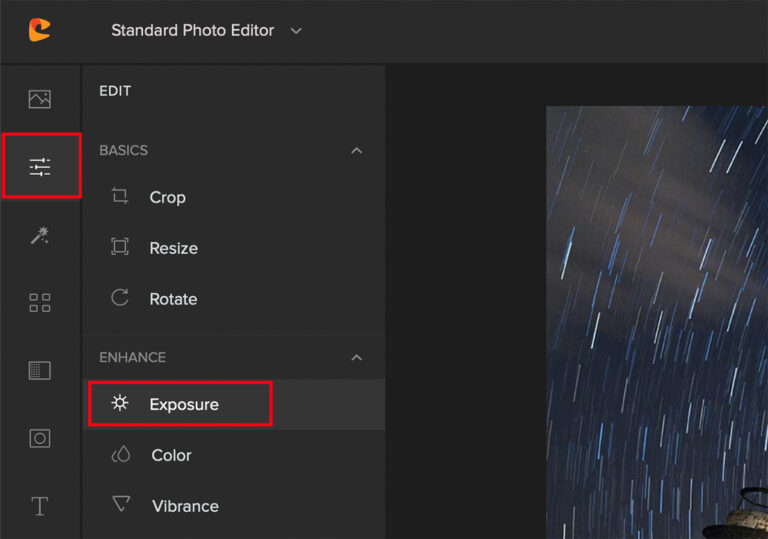The image size is (768, 539).
Task: Open the Touch Up magic wand tool
Action: click(40, 235)
